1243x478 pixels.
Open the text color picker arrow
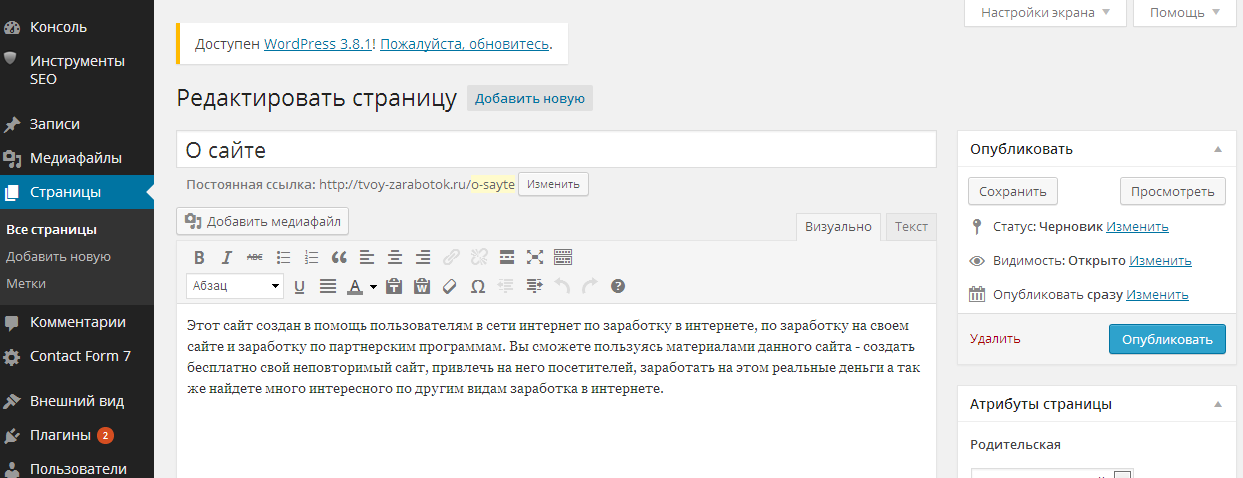[x=373, y=287]
